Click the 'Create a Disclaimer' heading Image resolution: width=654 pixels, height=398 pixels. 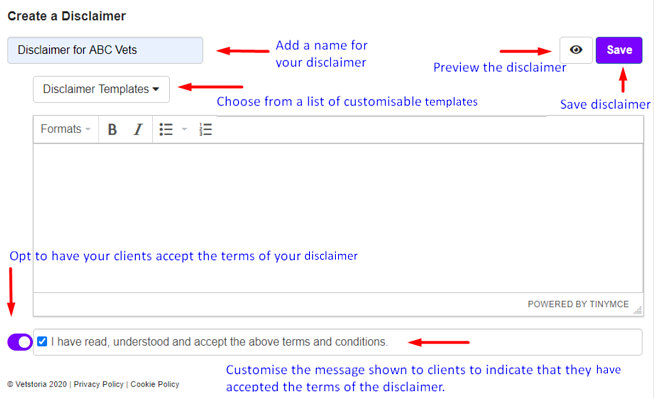67,16
